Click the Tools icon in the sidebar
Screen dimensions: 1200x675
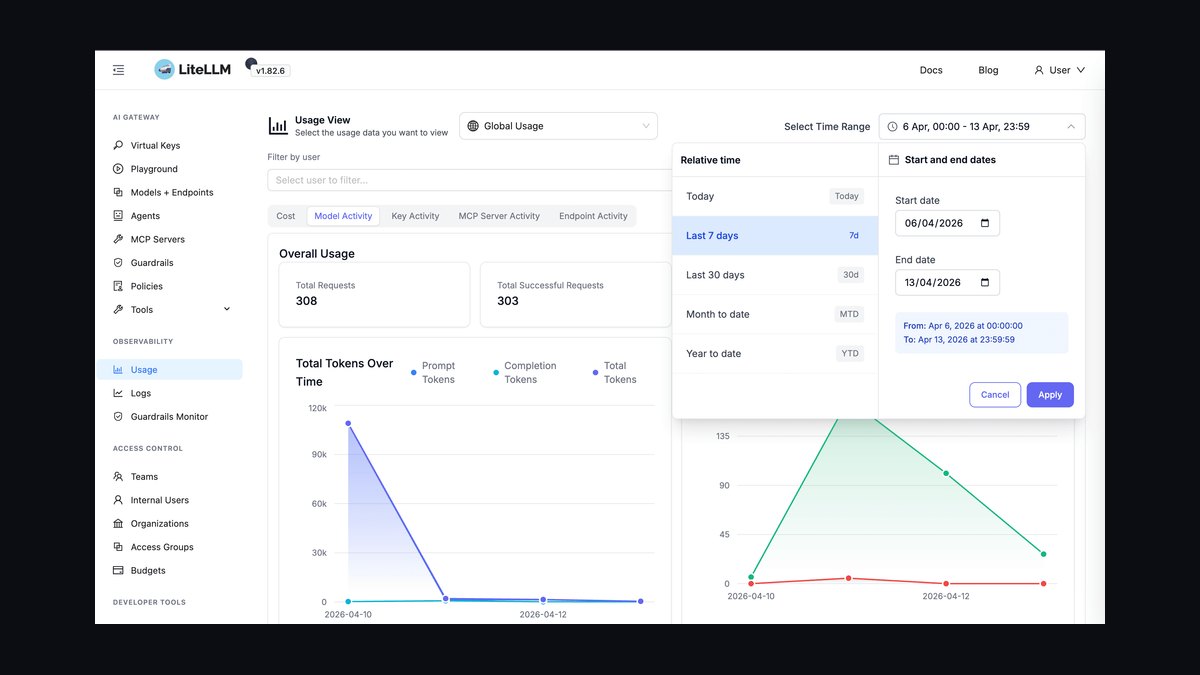pyautogui.click(x=118, y=310)
